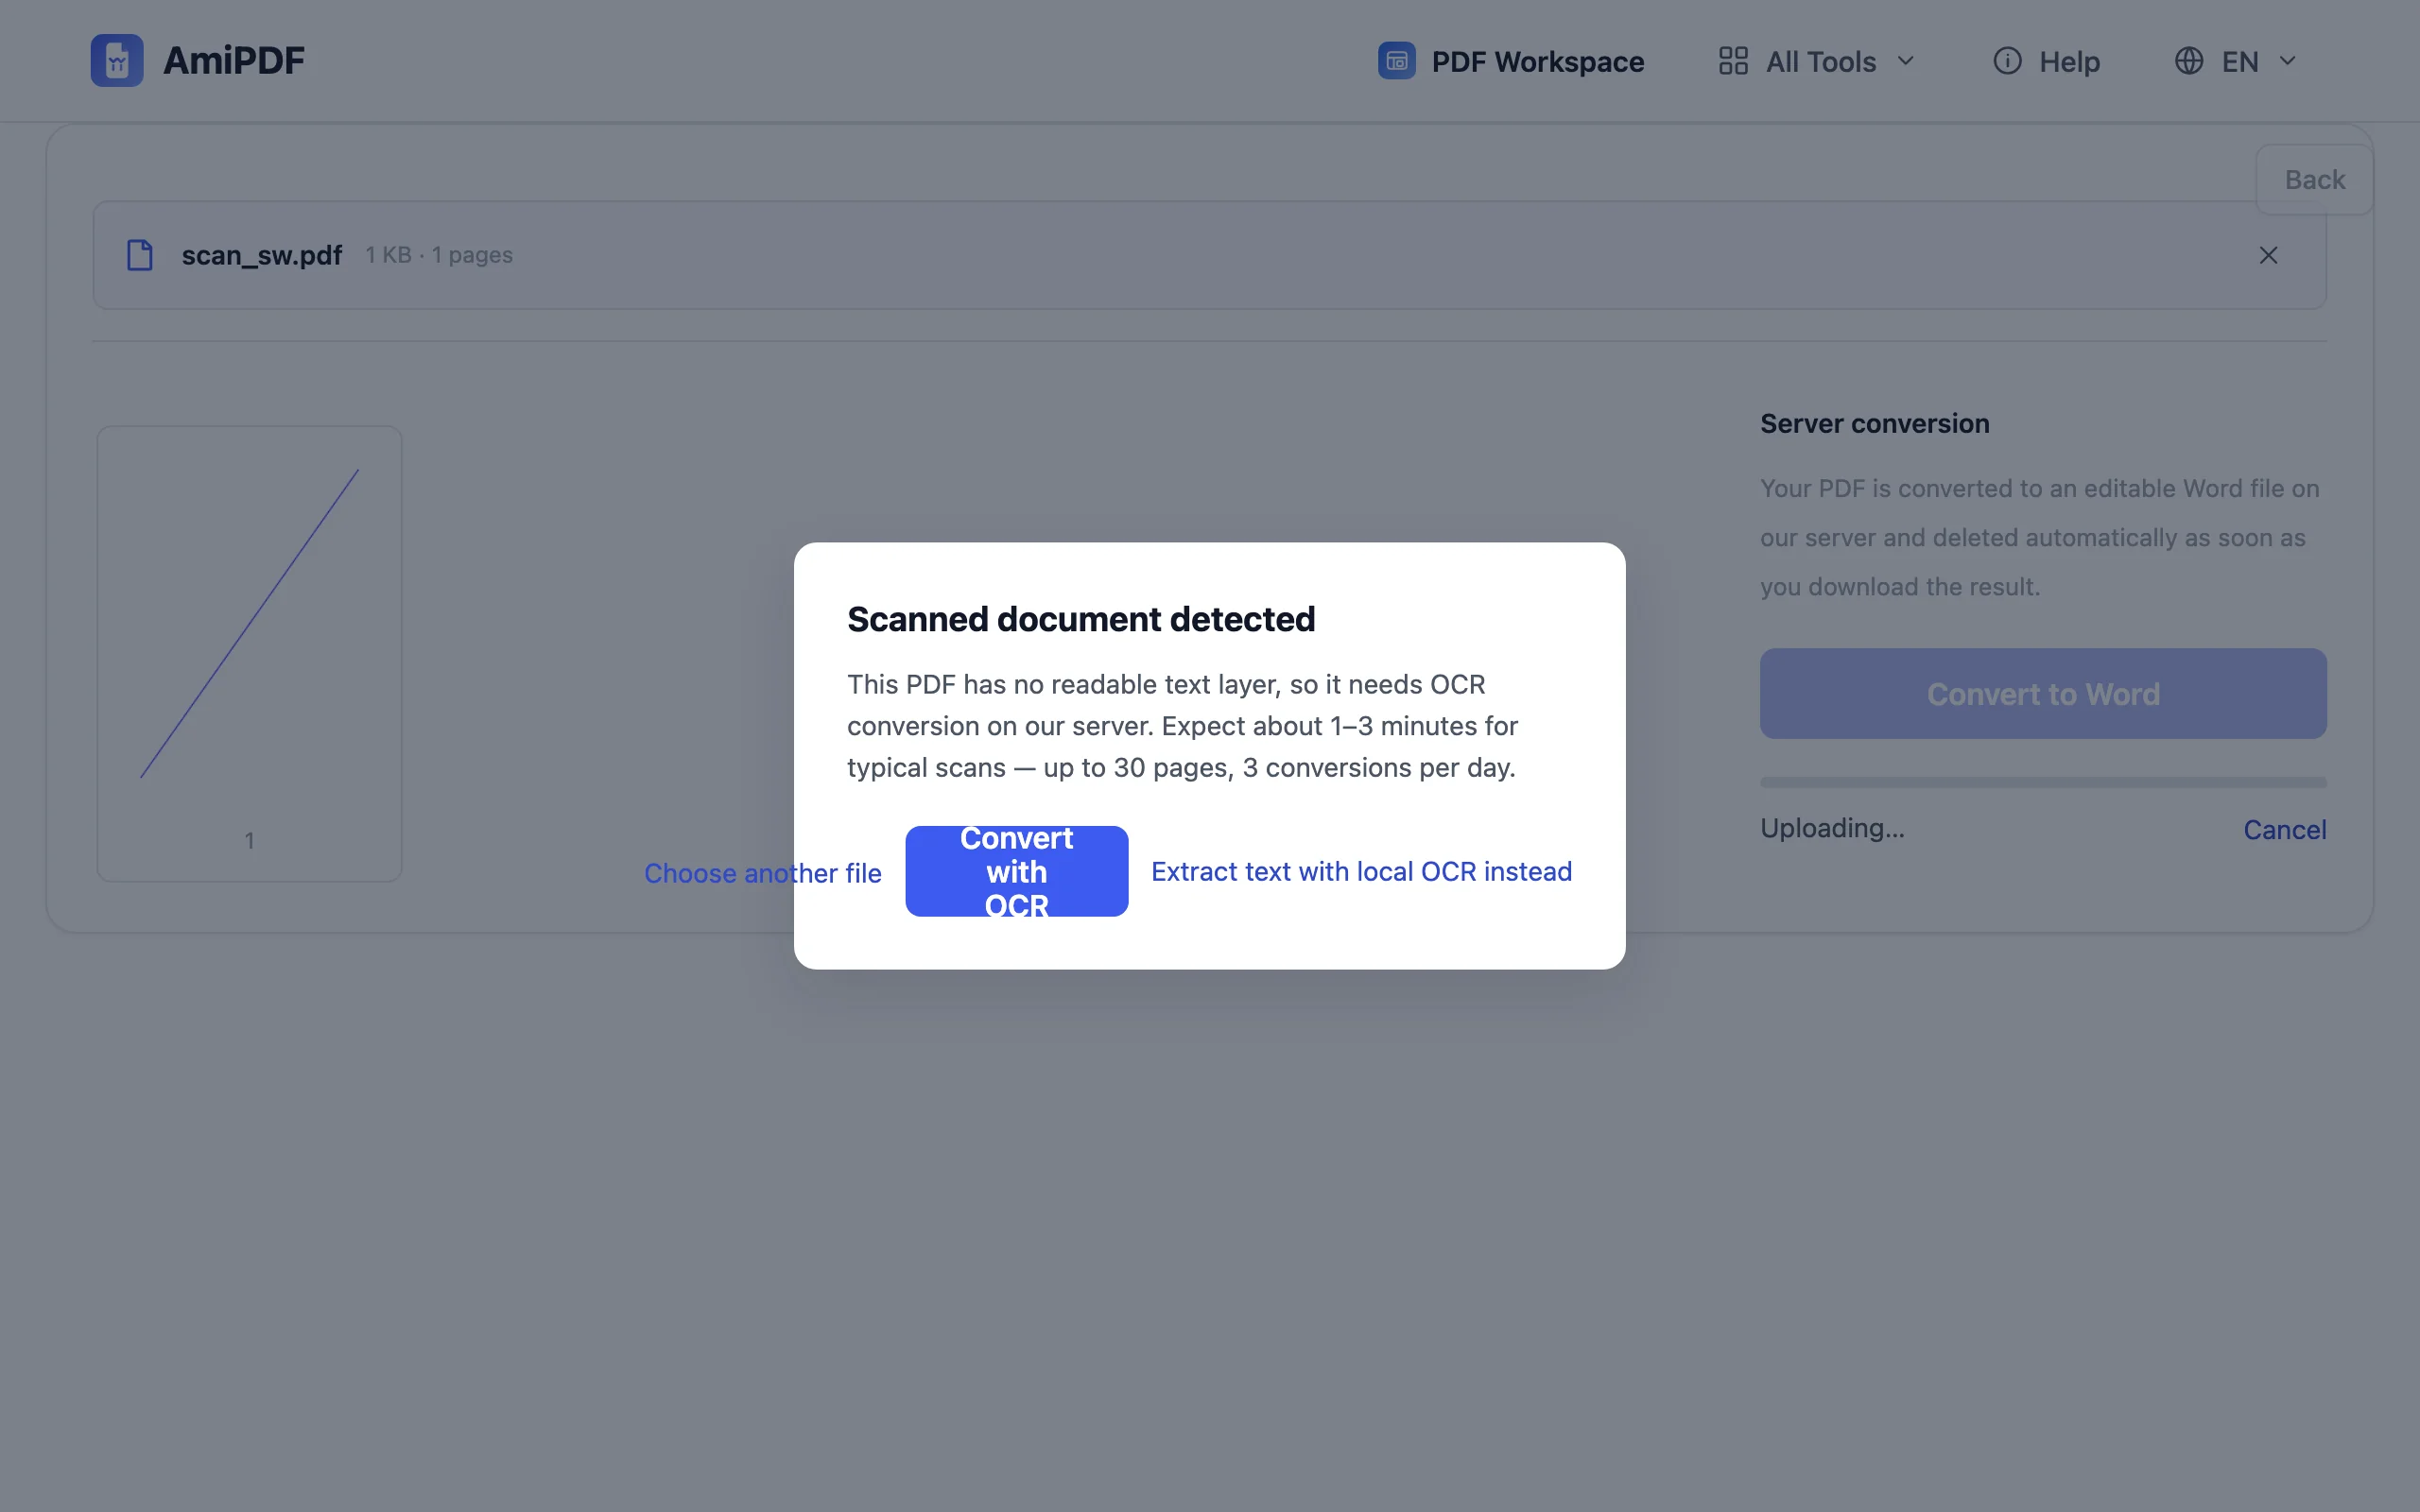
Task: Expand the All Tools chevron
Action: tap(1906, 61)
